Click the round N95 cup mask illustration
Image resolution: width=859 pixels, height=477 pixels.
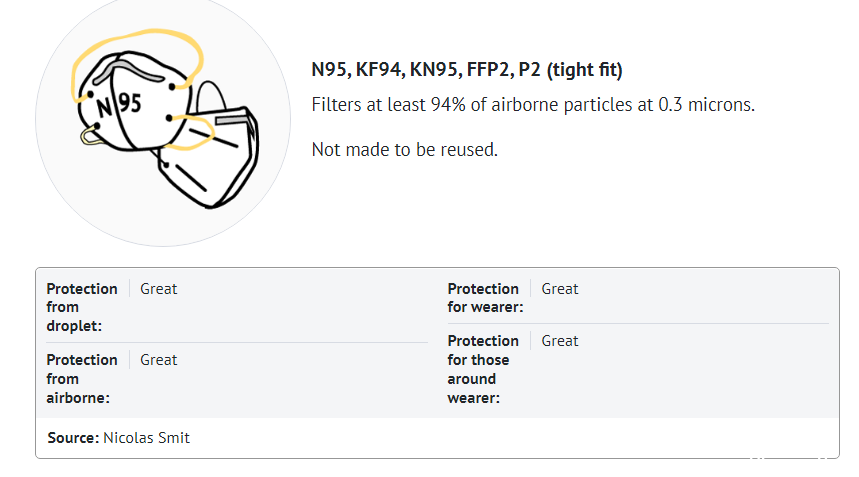tap(133, 101)
